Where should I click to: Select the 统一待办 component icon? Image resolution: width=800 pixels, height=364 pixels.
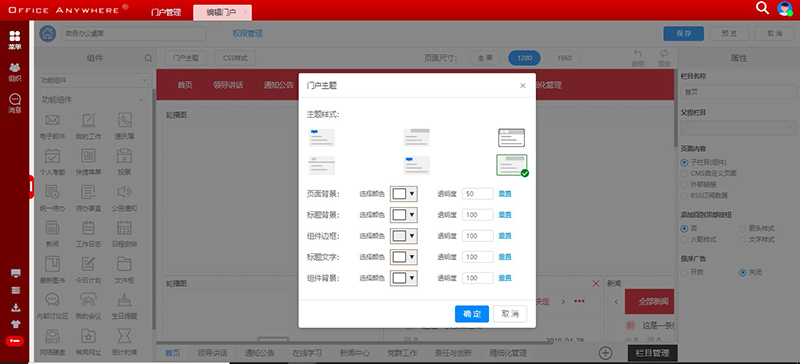[x=53, y=192]
